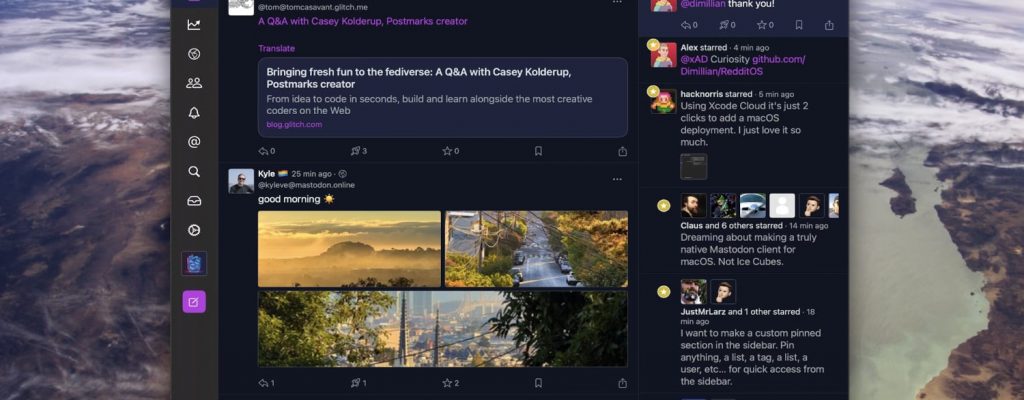Switch account via sidebar avatar
Viewport: 1024px width, 400px height.
pyautogui.click(x=194, y=263)
